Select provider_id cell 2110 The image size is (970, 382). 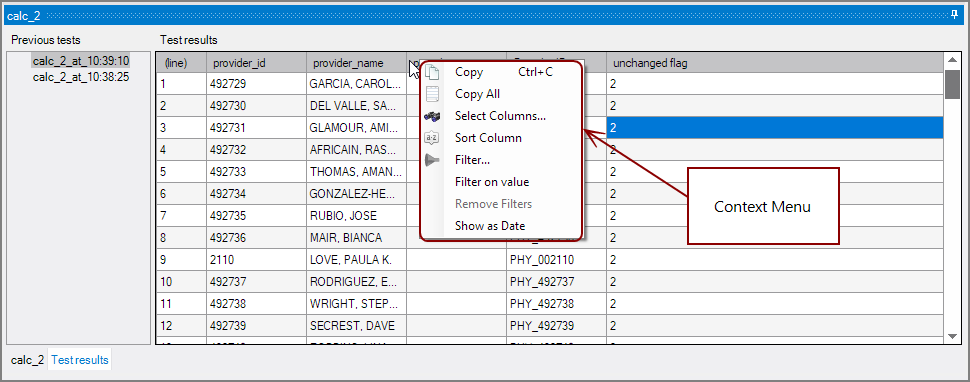click(257, 260)
